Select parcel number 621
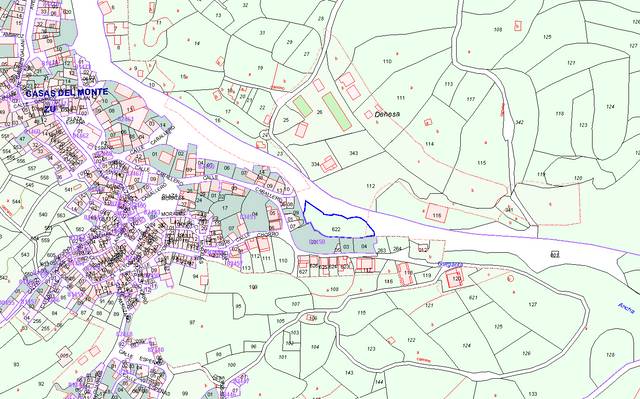Viewport: 640px width, 399px height. pos(473,298)
